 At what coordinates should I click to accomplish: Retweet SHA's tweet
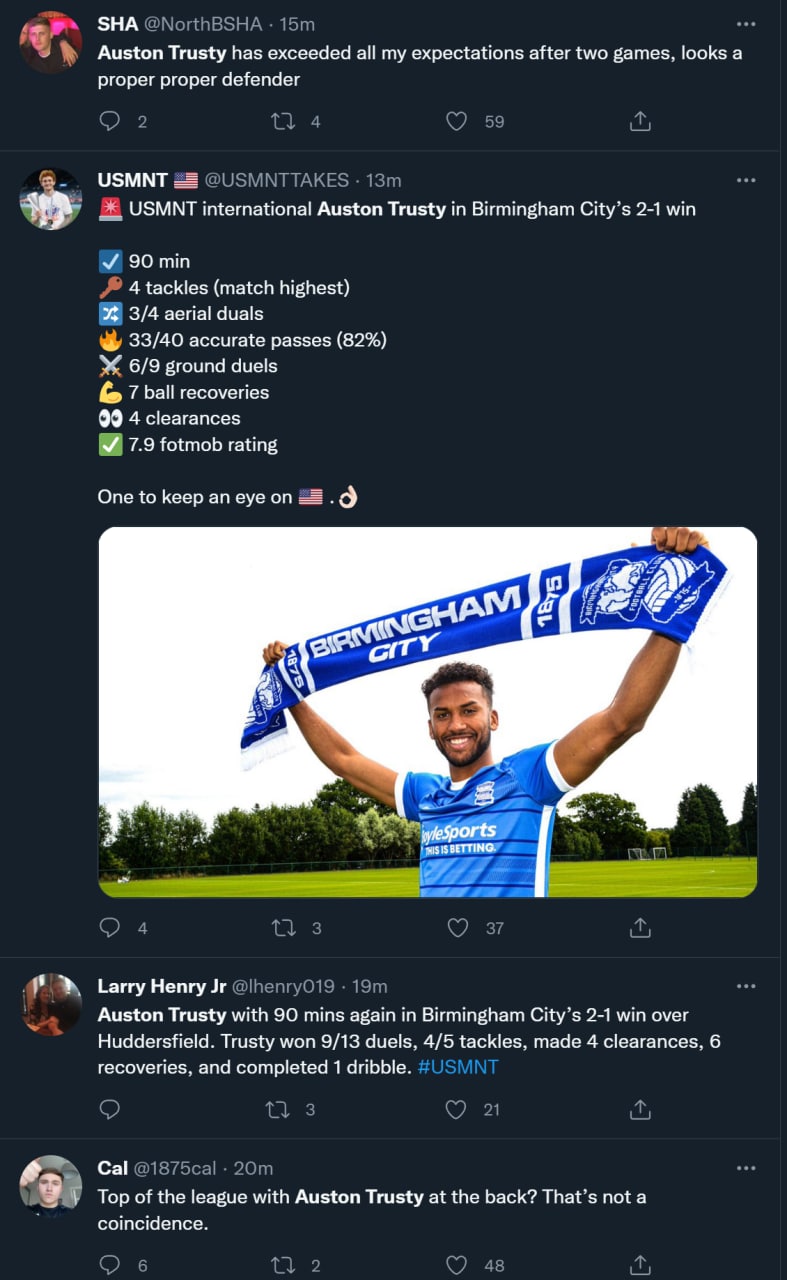tap(283, 122)
